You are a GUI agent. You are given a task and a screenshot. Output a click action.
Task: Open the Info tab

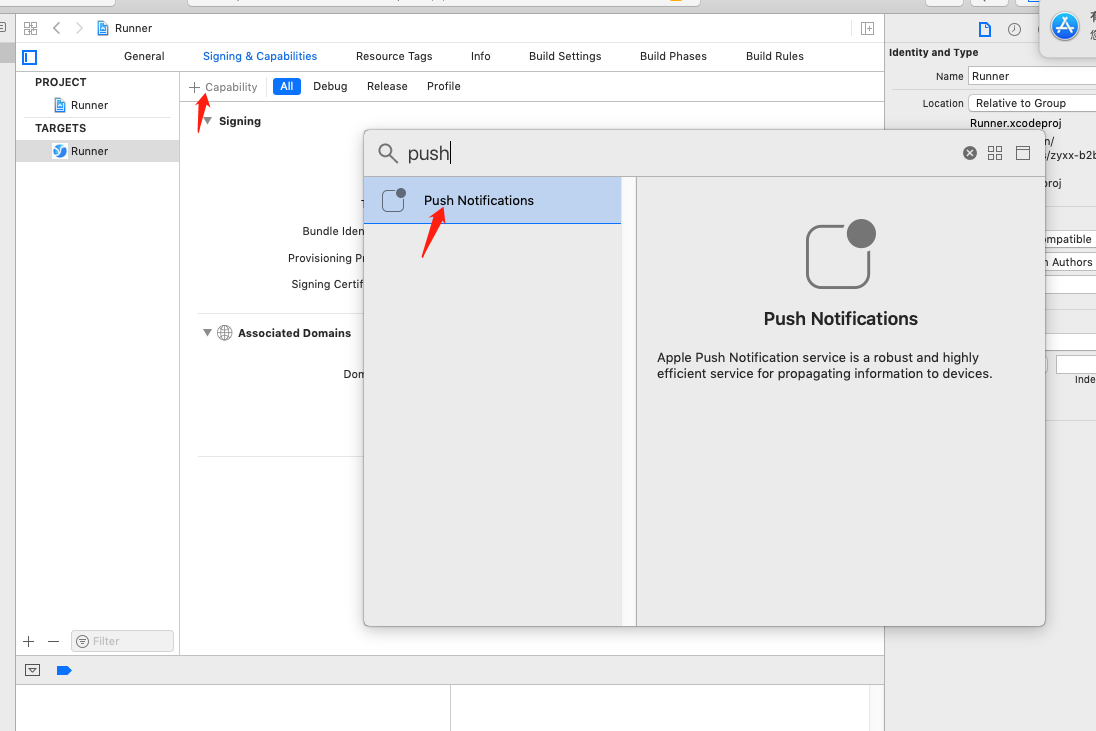(x=481, y=56)
